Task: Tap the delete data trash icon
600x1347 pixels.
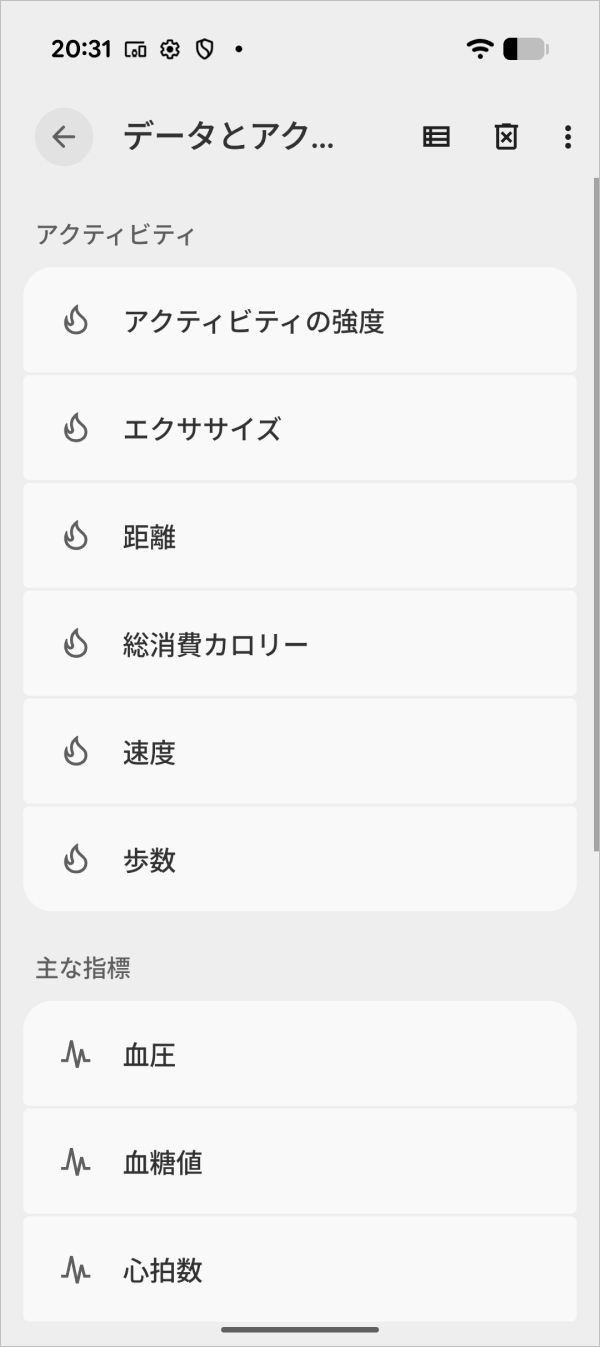Action: click(507, 137)
